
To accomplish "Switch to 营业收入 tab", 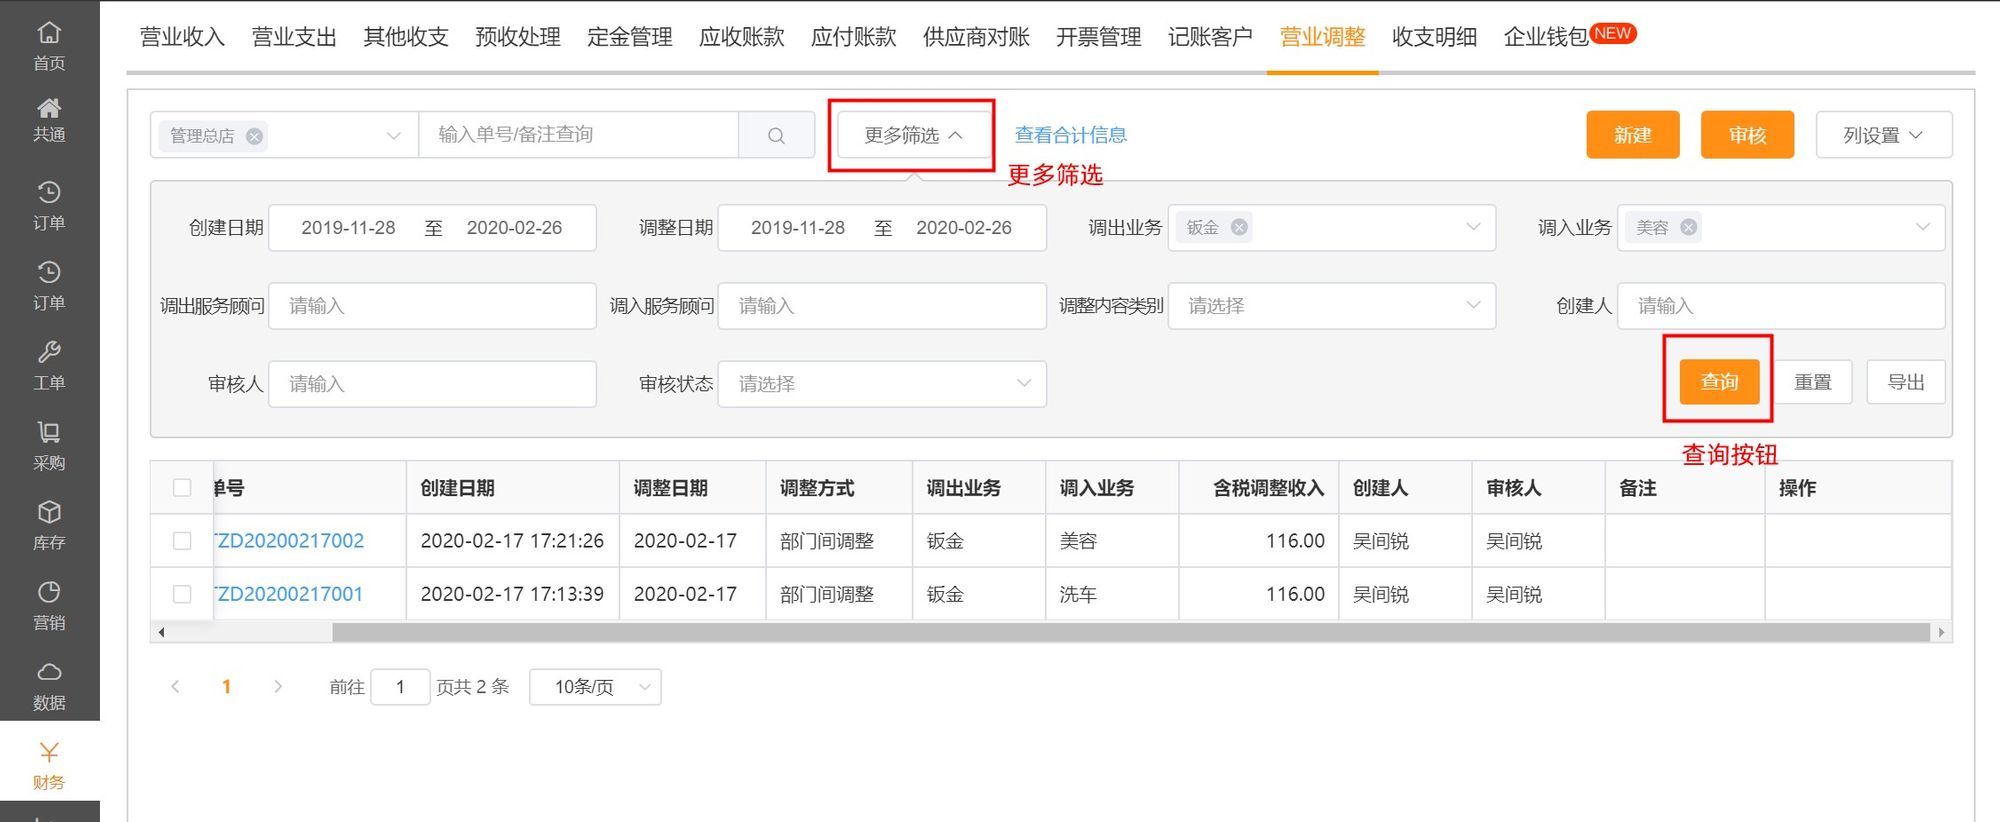I will pos(182,37).
